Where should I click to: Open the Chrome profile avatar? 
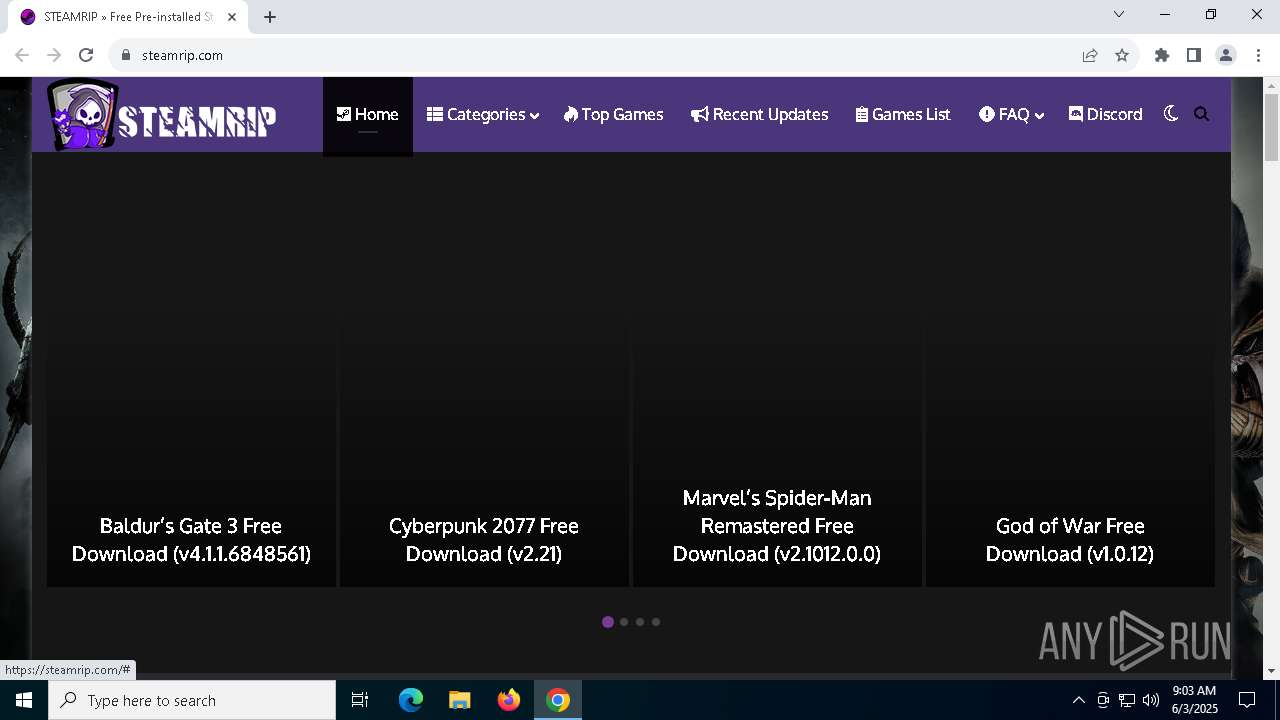(x=1226, y=55)
